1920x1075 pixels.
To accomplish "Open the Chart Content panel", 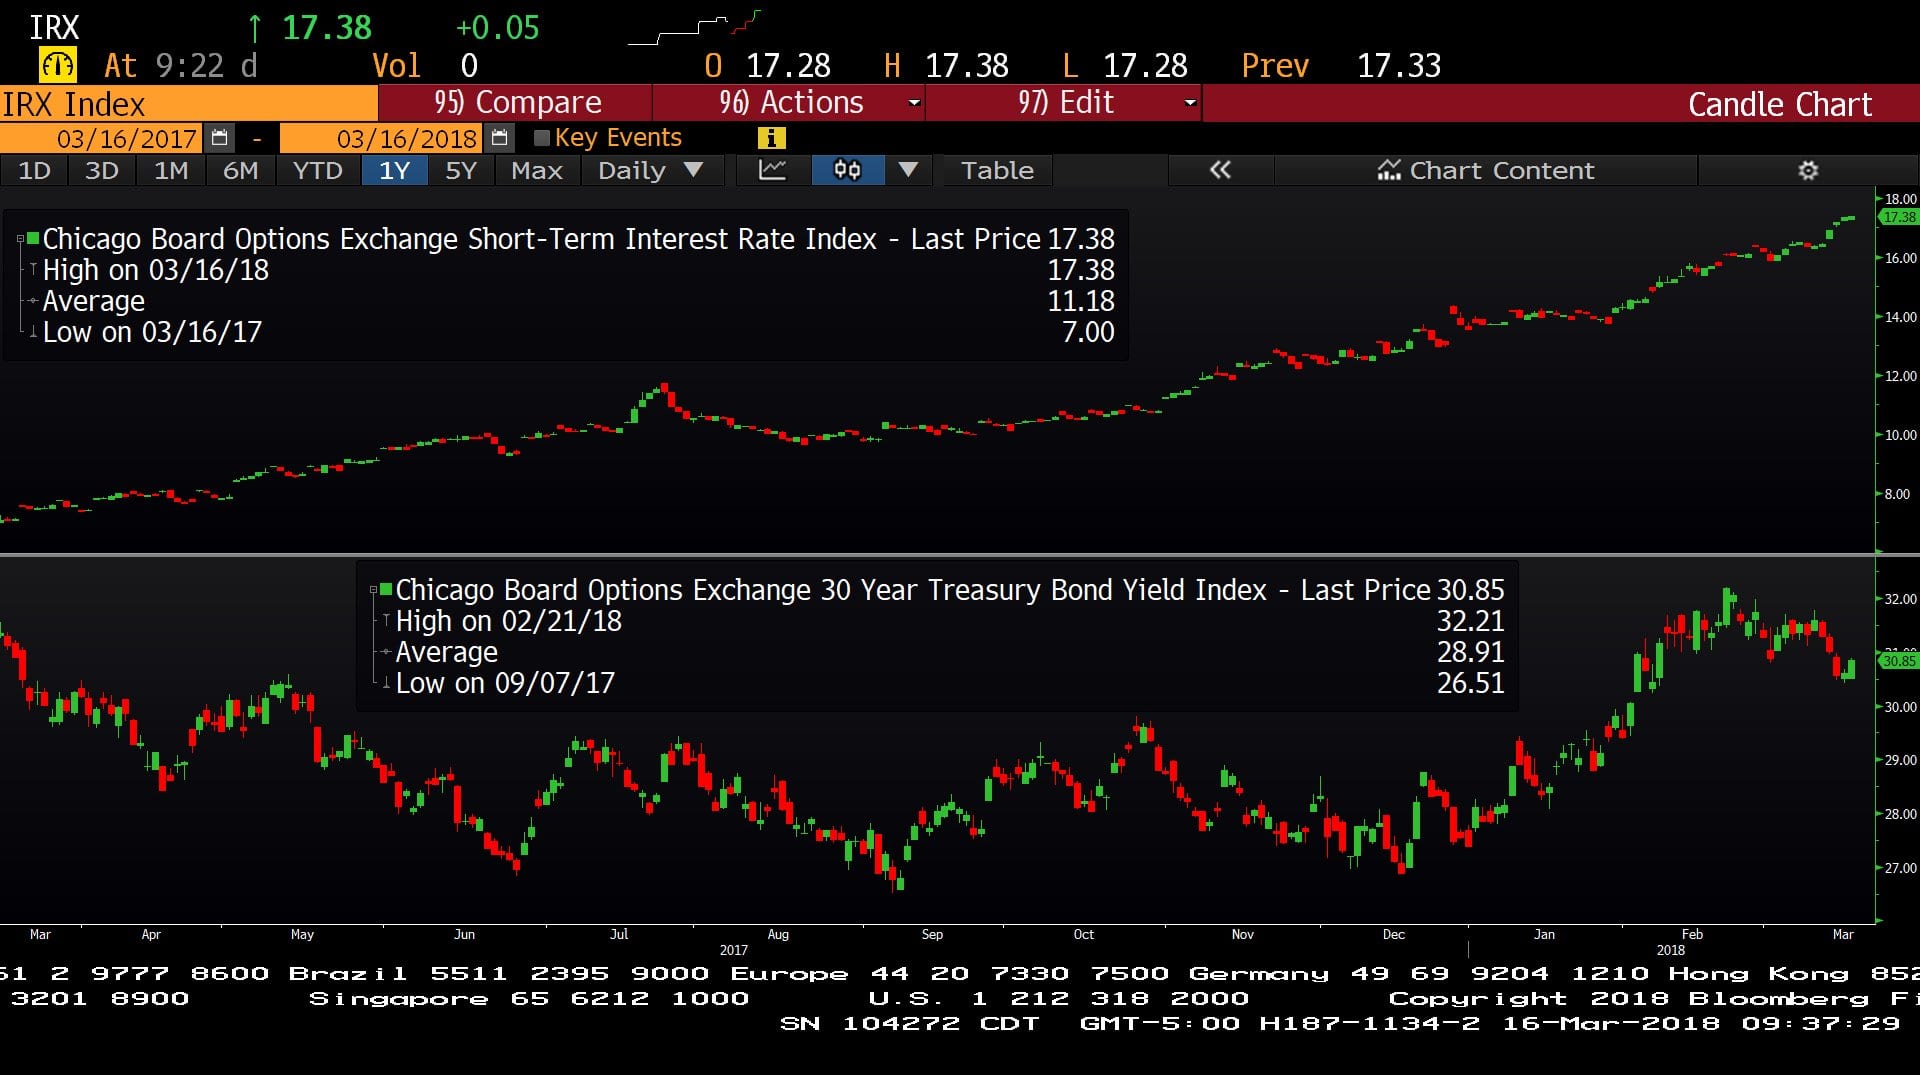I will (1486, 170).
